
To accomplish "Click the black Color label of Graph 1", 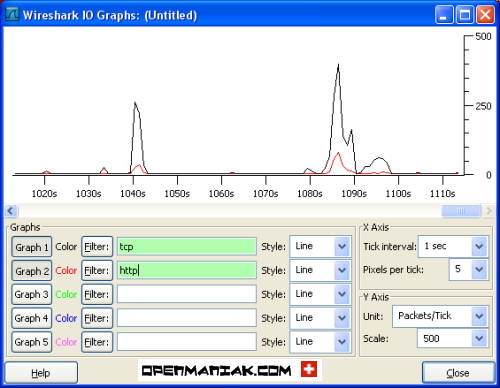I will [x=66, y=247].
